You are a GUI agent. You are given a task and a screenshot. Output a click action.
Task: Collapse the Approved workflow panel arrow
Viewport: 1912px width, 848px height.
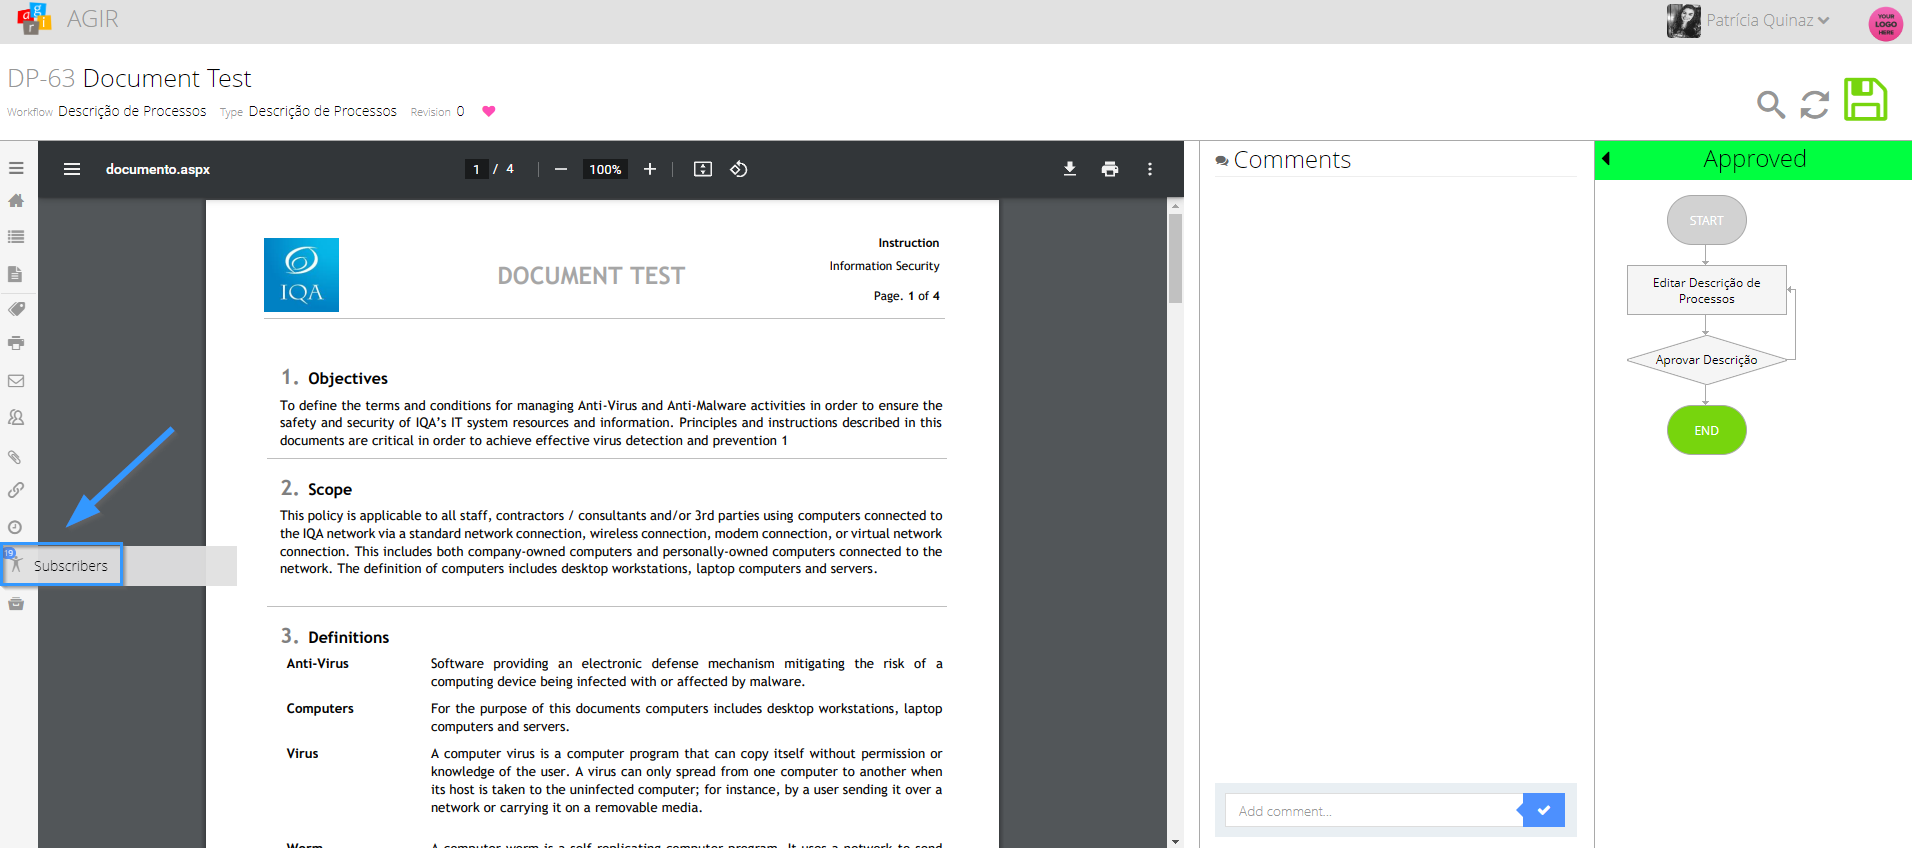(1606, 158)
